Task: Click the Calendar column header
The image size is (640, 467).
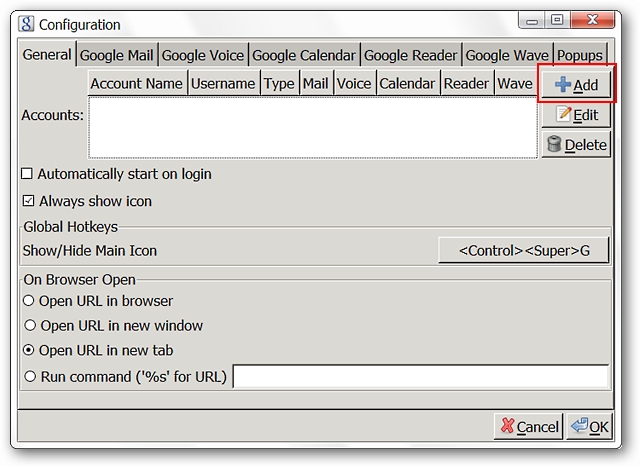Action: [408, 83]
